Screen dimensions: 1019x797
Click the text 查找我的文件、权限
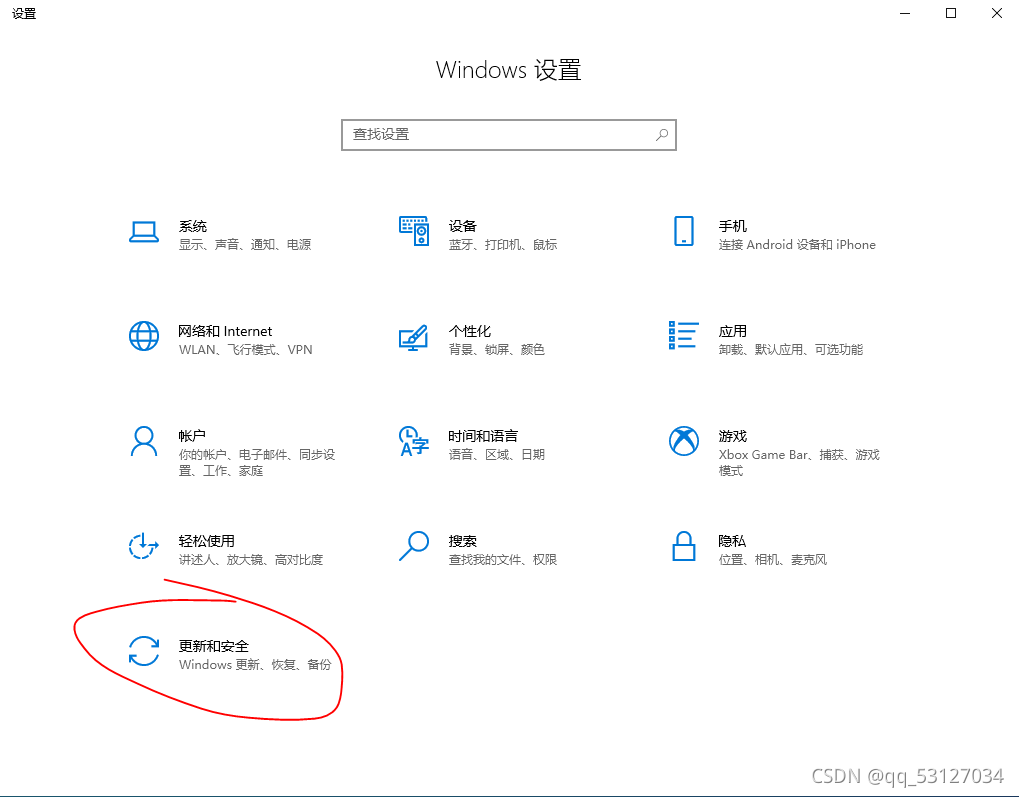point(503,560)
